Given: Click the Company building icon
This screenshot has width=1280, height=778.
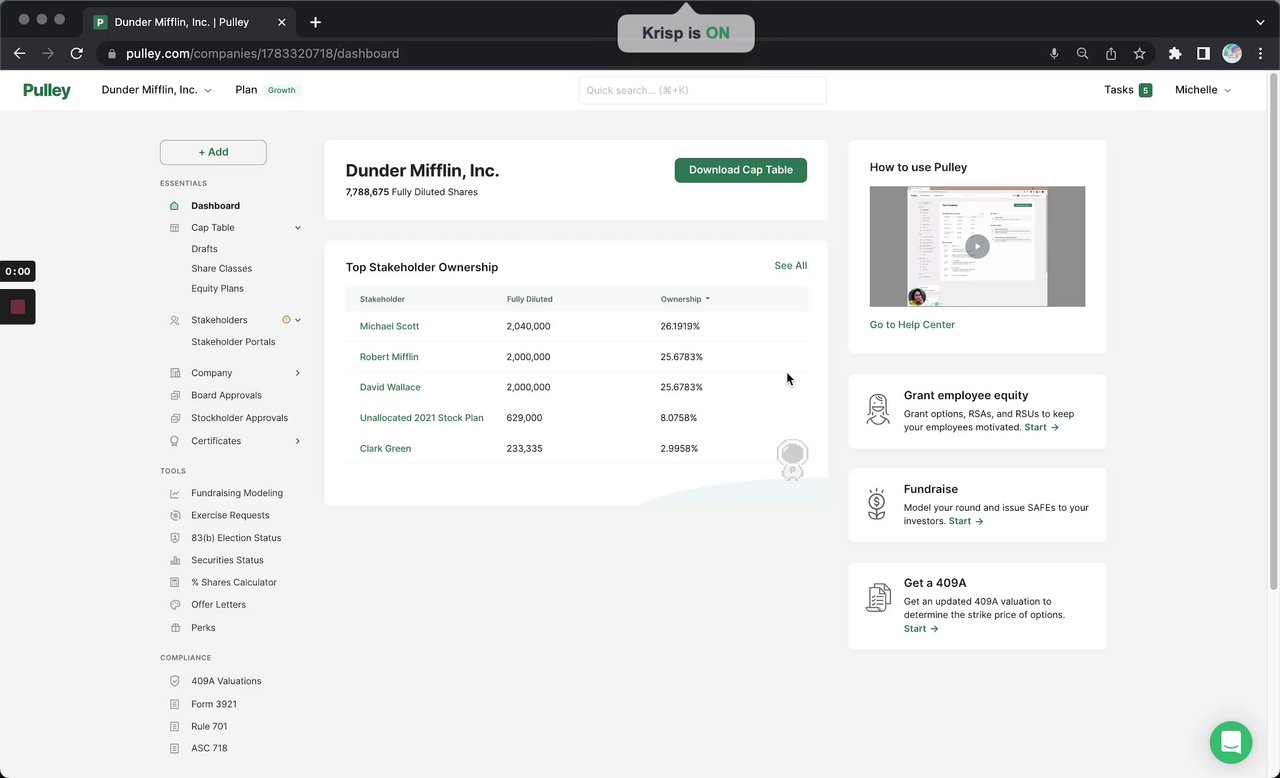Looking at the screenshot, I should point(175,373).
